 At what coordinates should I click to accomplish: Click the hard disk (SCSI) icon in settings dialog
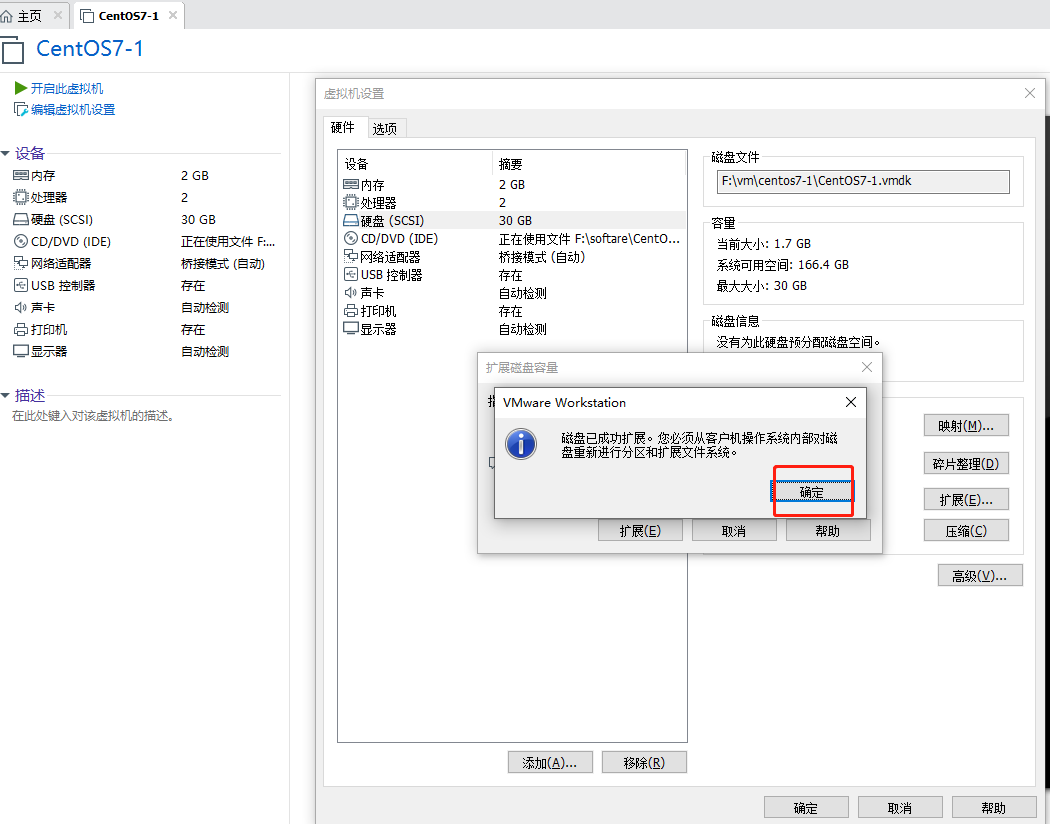click(x=351, y=220)
